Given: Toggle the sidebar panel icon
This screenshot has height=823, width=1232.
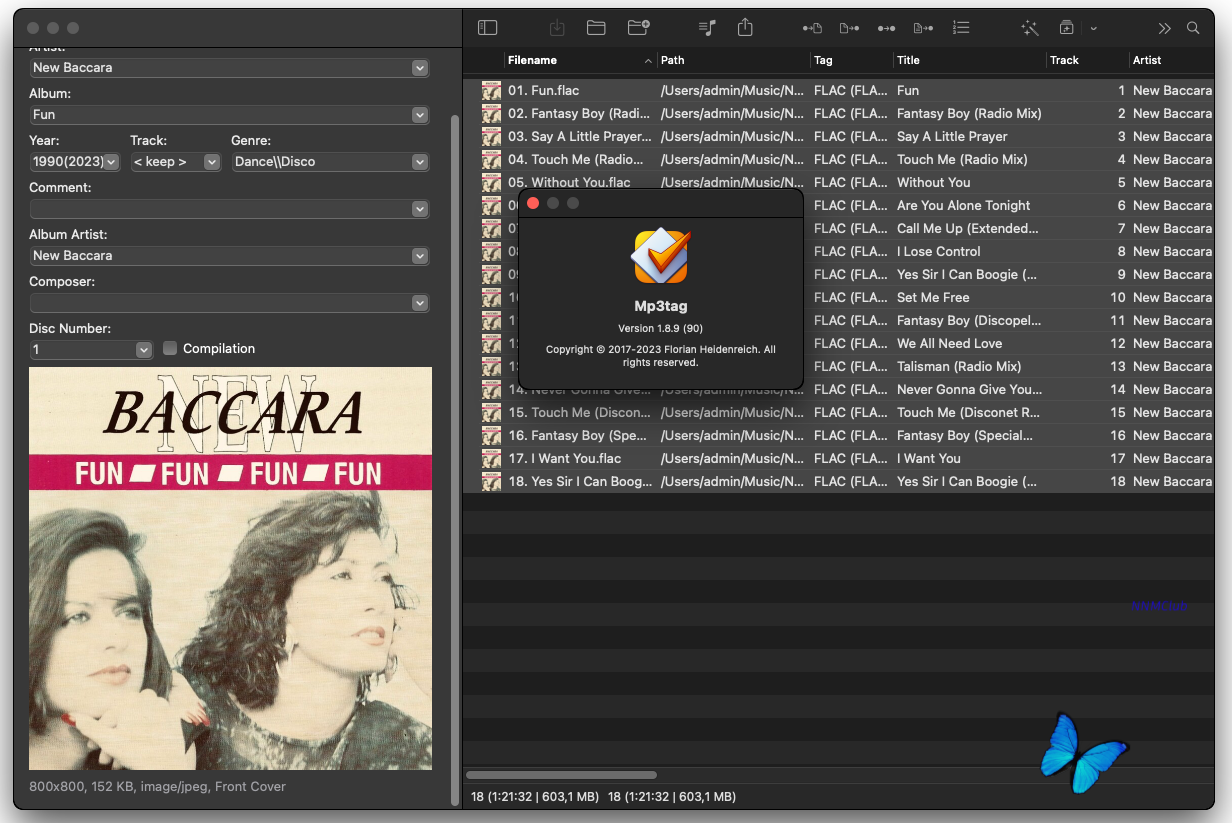Looking at the screenshot, I should tap(487, 28).
